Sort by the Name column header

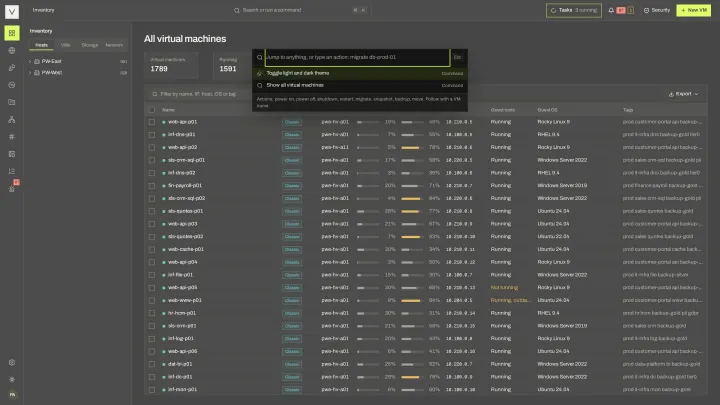tap(169, 110)
